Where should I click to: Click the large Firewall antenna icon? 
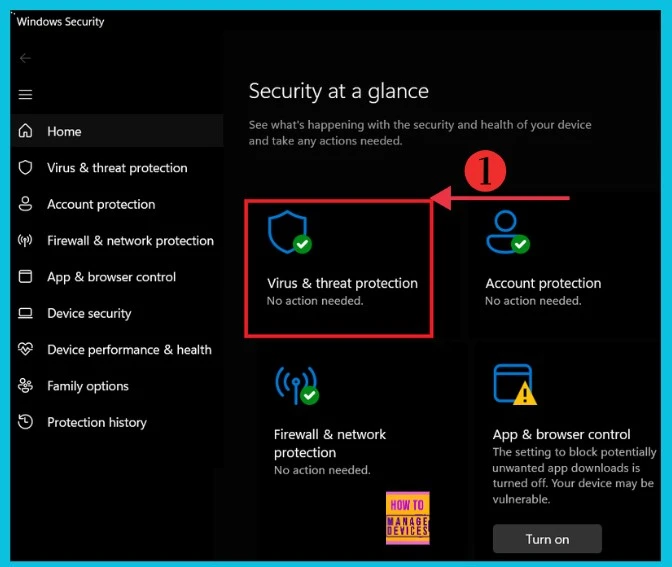click(x=297, y=385)
